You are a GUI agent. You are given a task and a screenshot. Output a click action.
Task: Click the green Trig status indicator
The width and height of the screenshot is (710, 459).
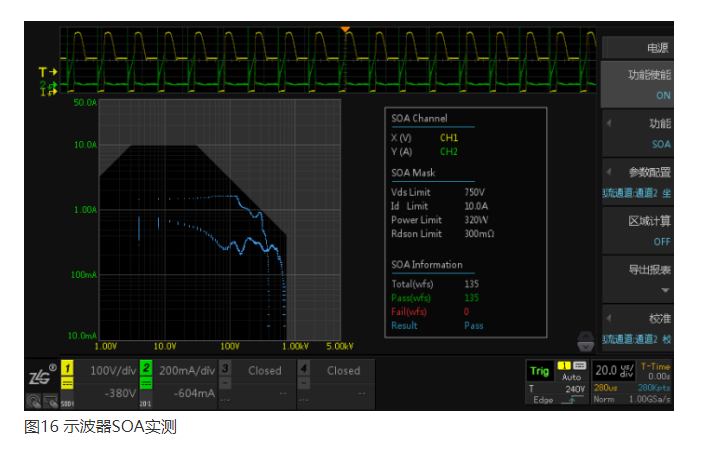539,371
